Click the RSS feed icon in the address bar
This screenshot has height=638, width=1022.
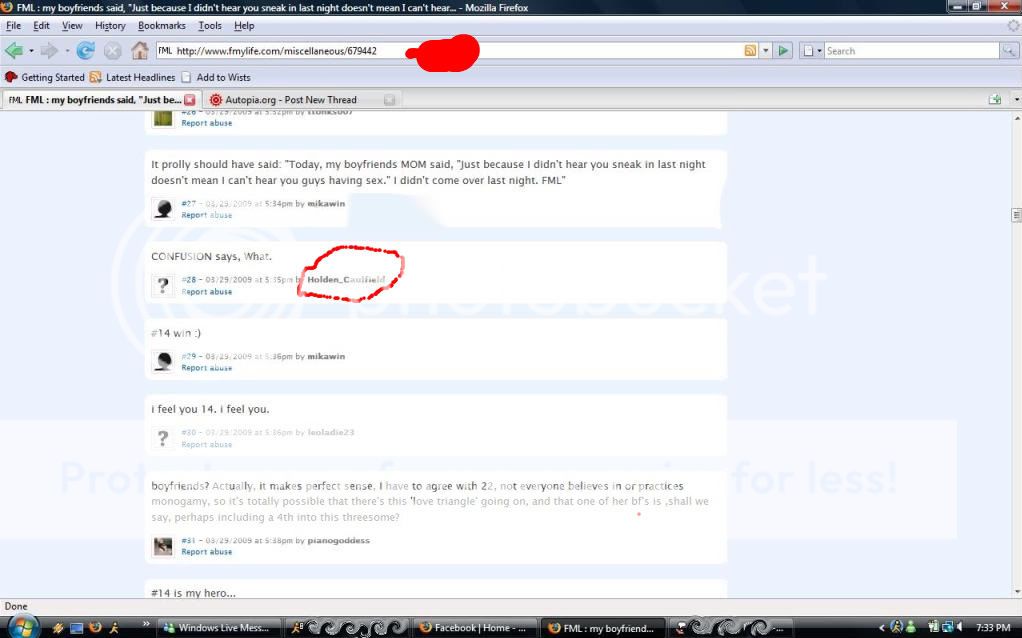pyautogui.click(x=750, y=50)
